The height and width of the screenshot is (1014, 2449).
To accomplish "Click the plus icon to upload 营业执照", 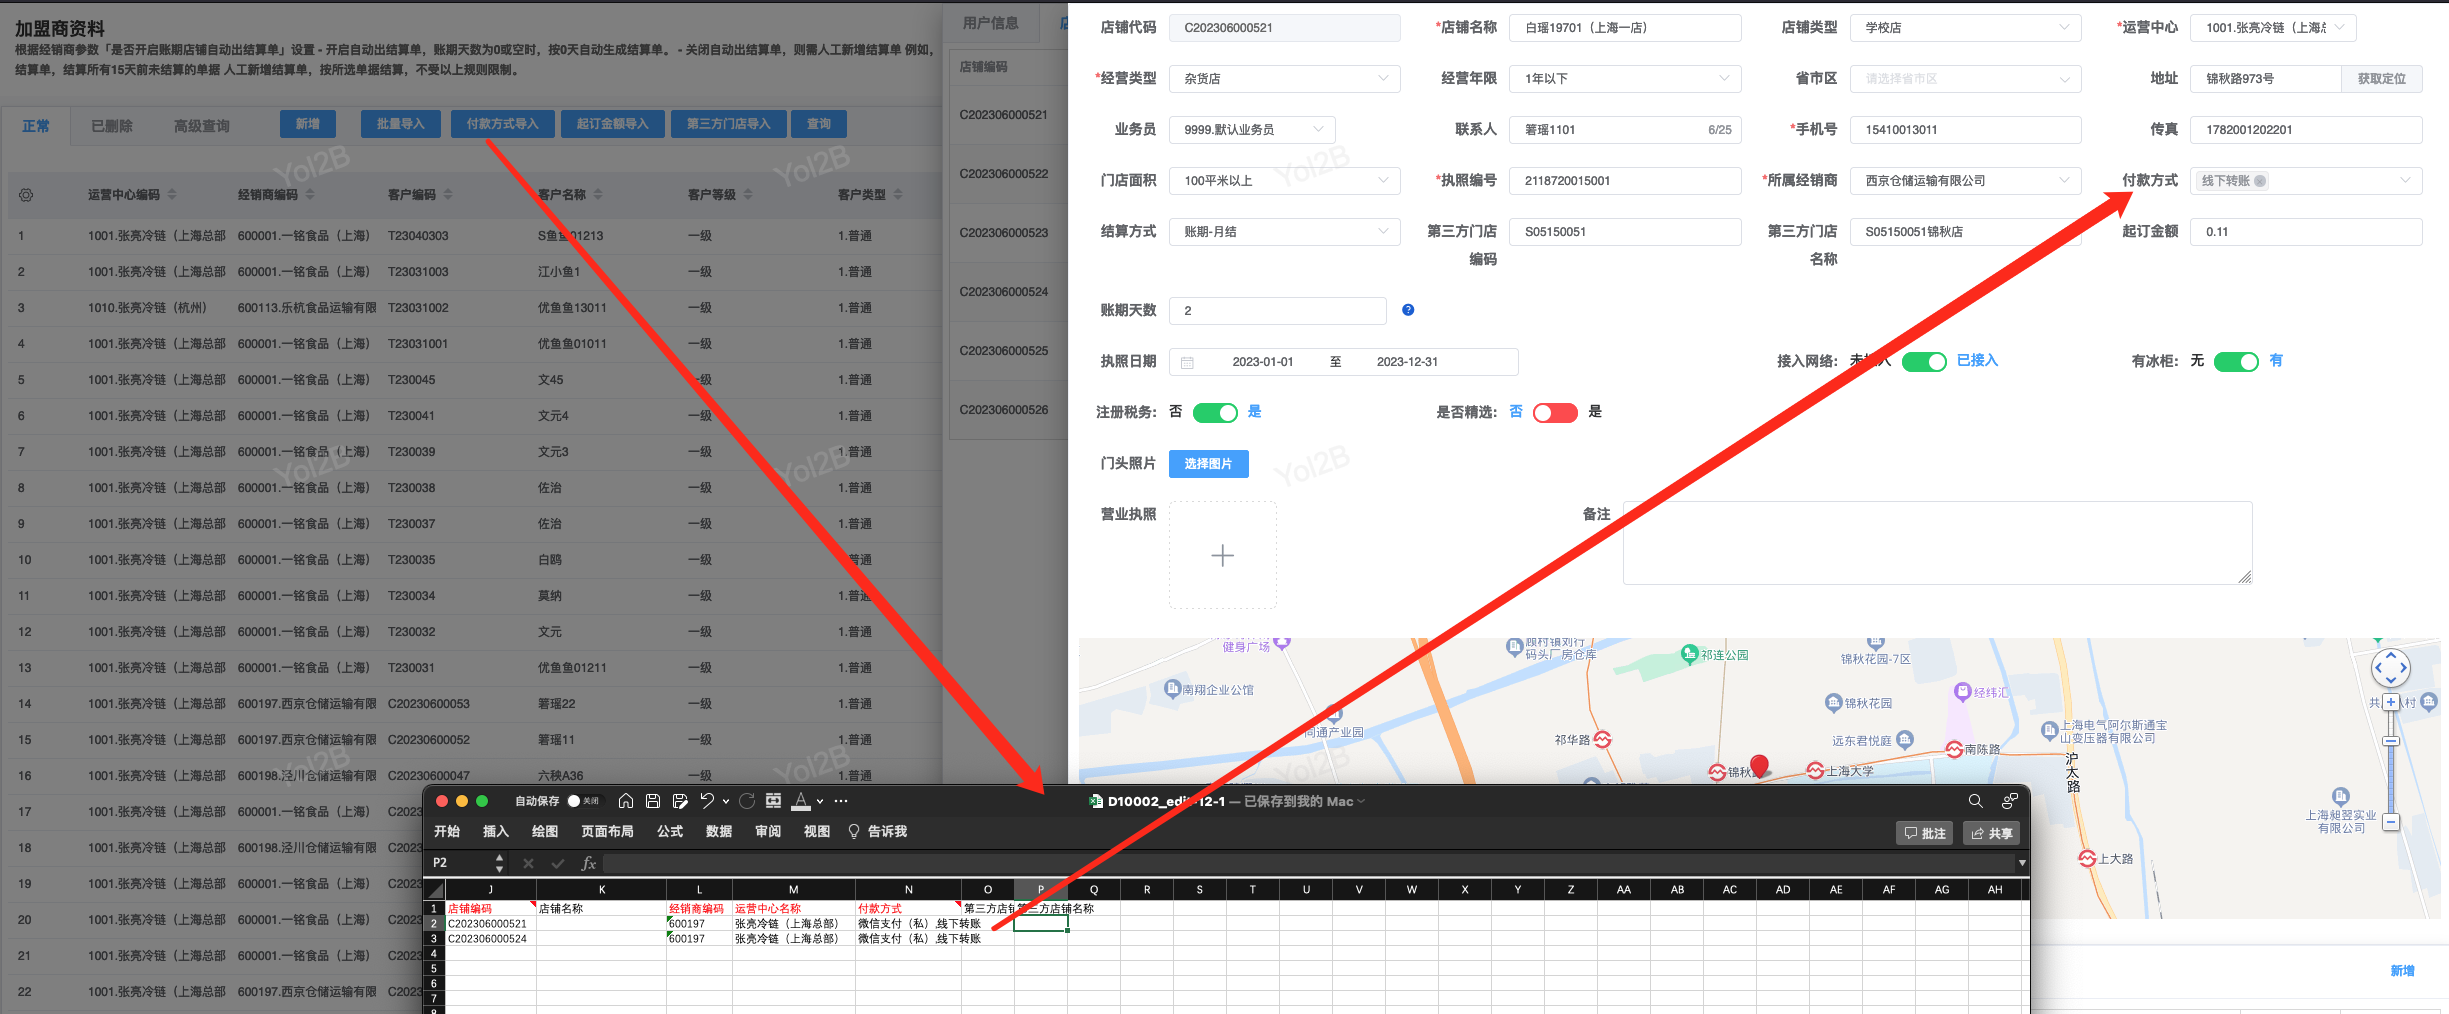I will tap(1222, 555).
